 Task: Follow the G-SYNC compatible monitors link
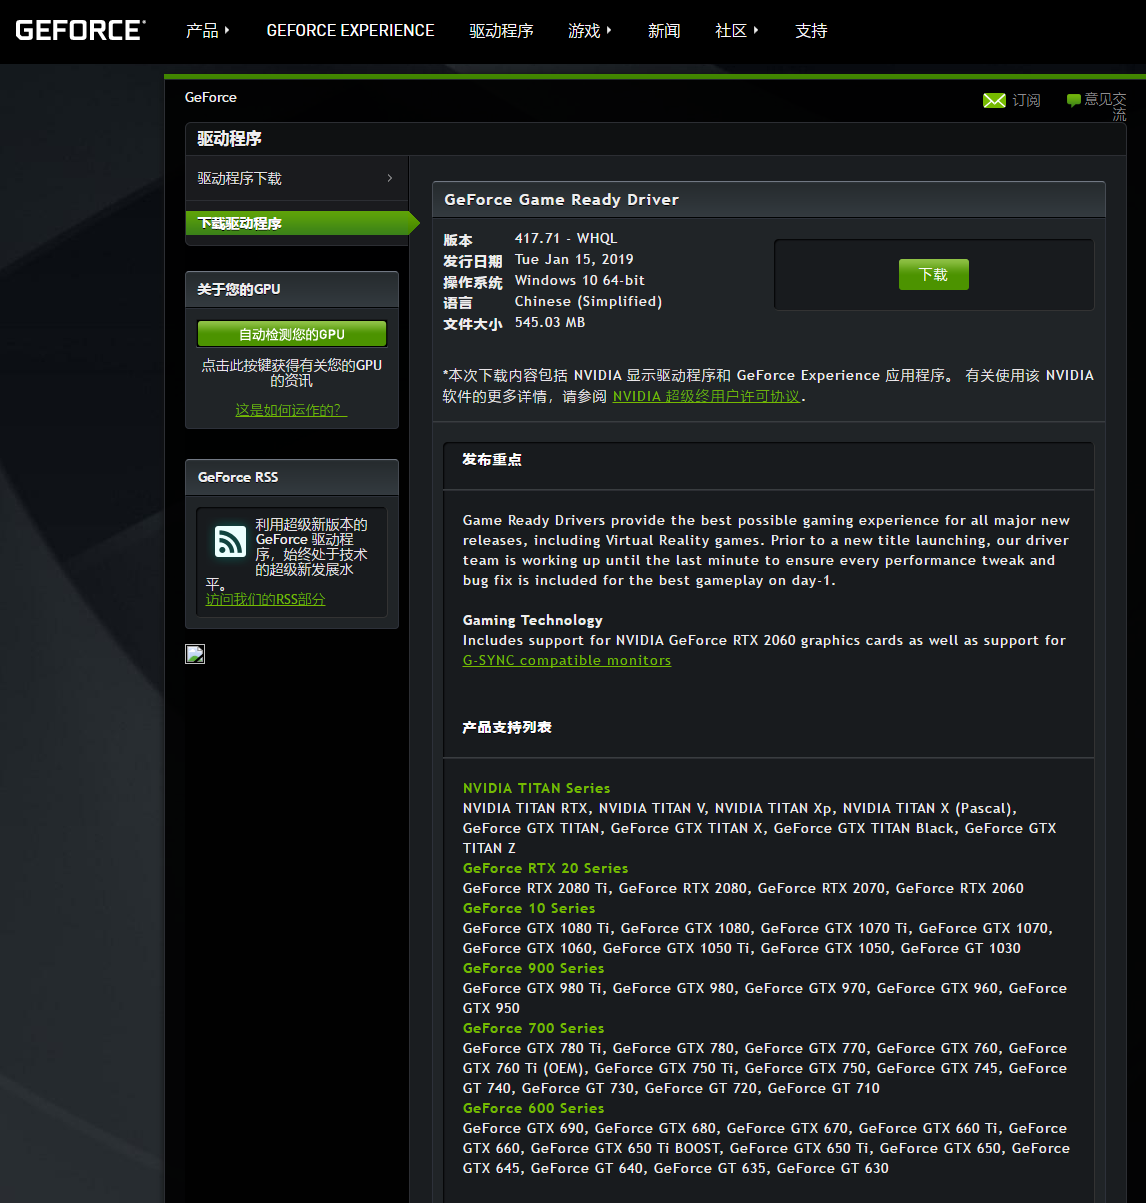(566, 661)
